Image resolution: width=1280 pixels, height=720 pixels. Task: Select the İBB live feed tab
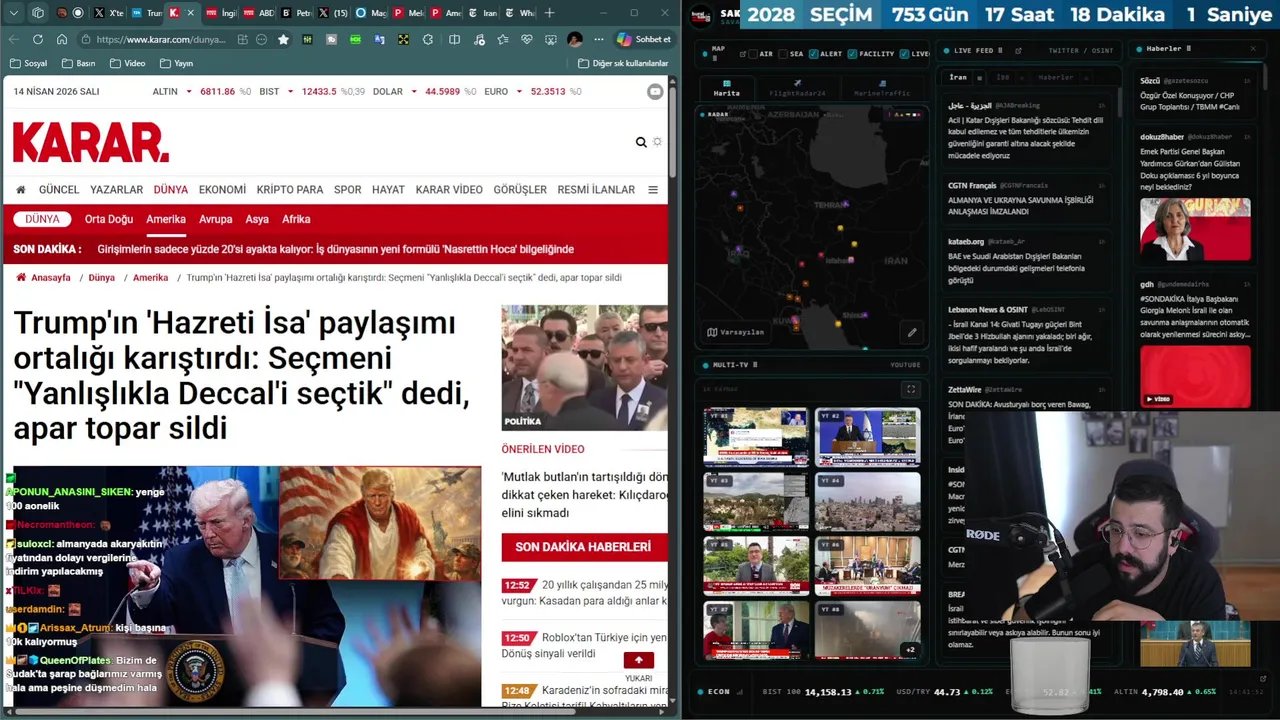pyautogui.click(x=1003, y=77)
